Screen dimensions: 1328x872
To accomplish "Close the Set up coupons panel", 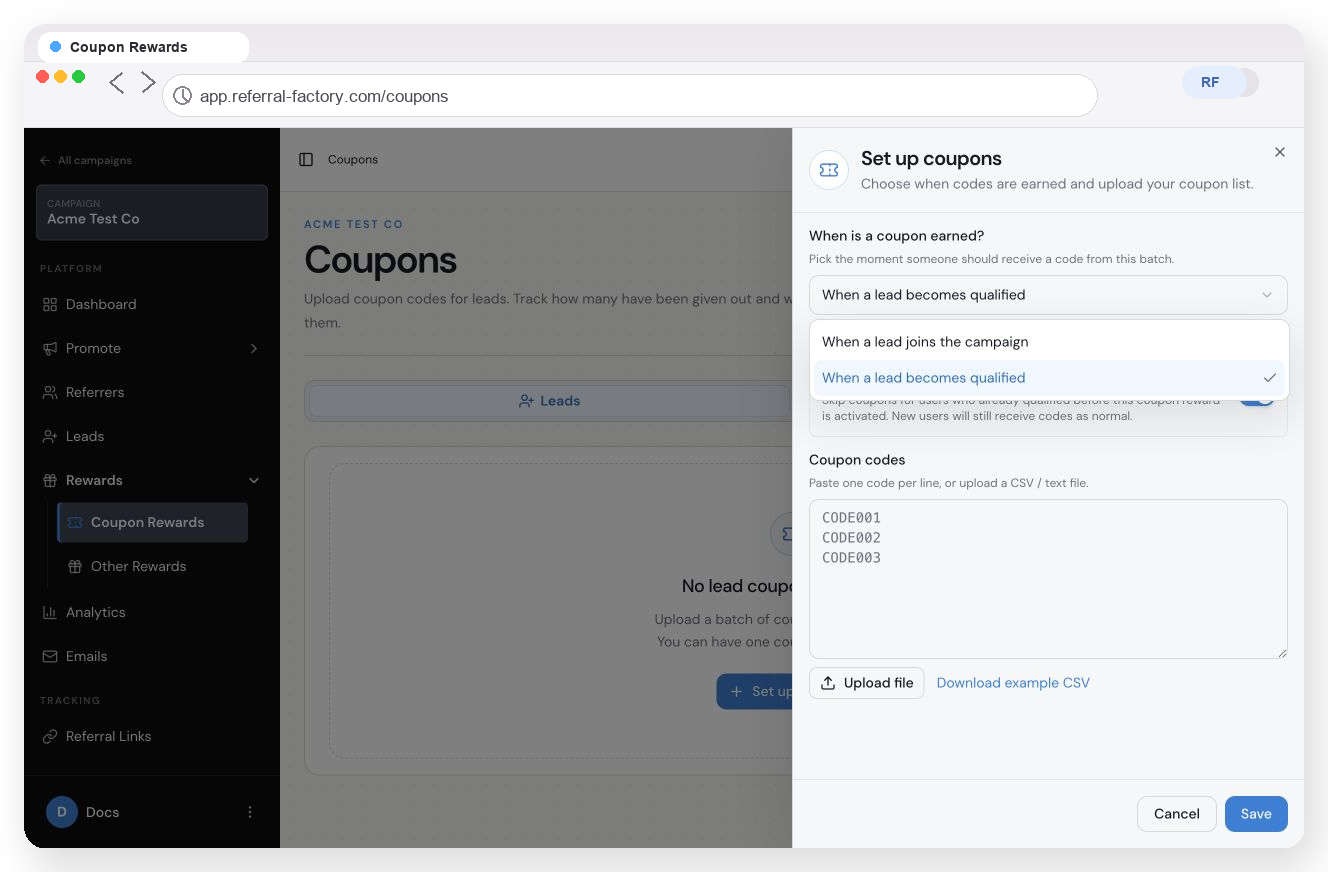I will point(1280,152).
